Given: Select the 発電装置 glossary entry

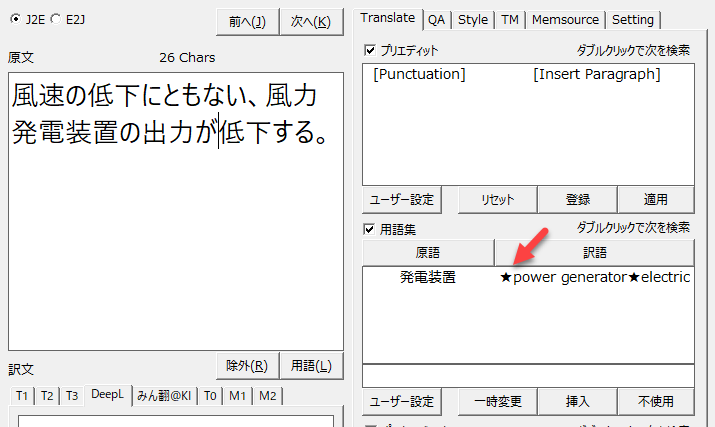Looking at the screenshot, I should tap(427, 277).
